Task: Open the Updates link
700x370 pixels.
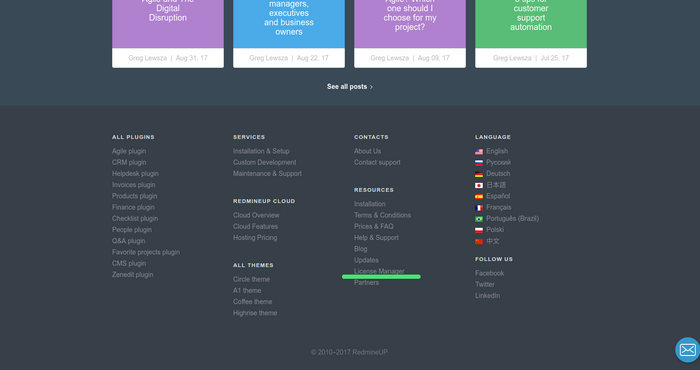Action: [x=366, y=260]
